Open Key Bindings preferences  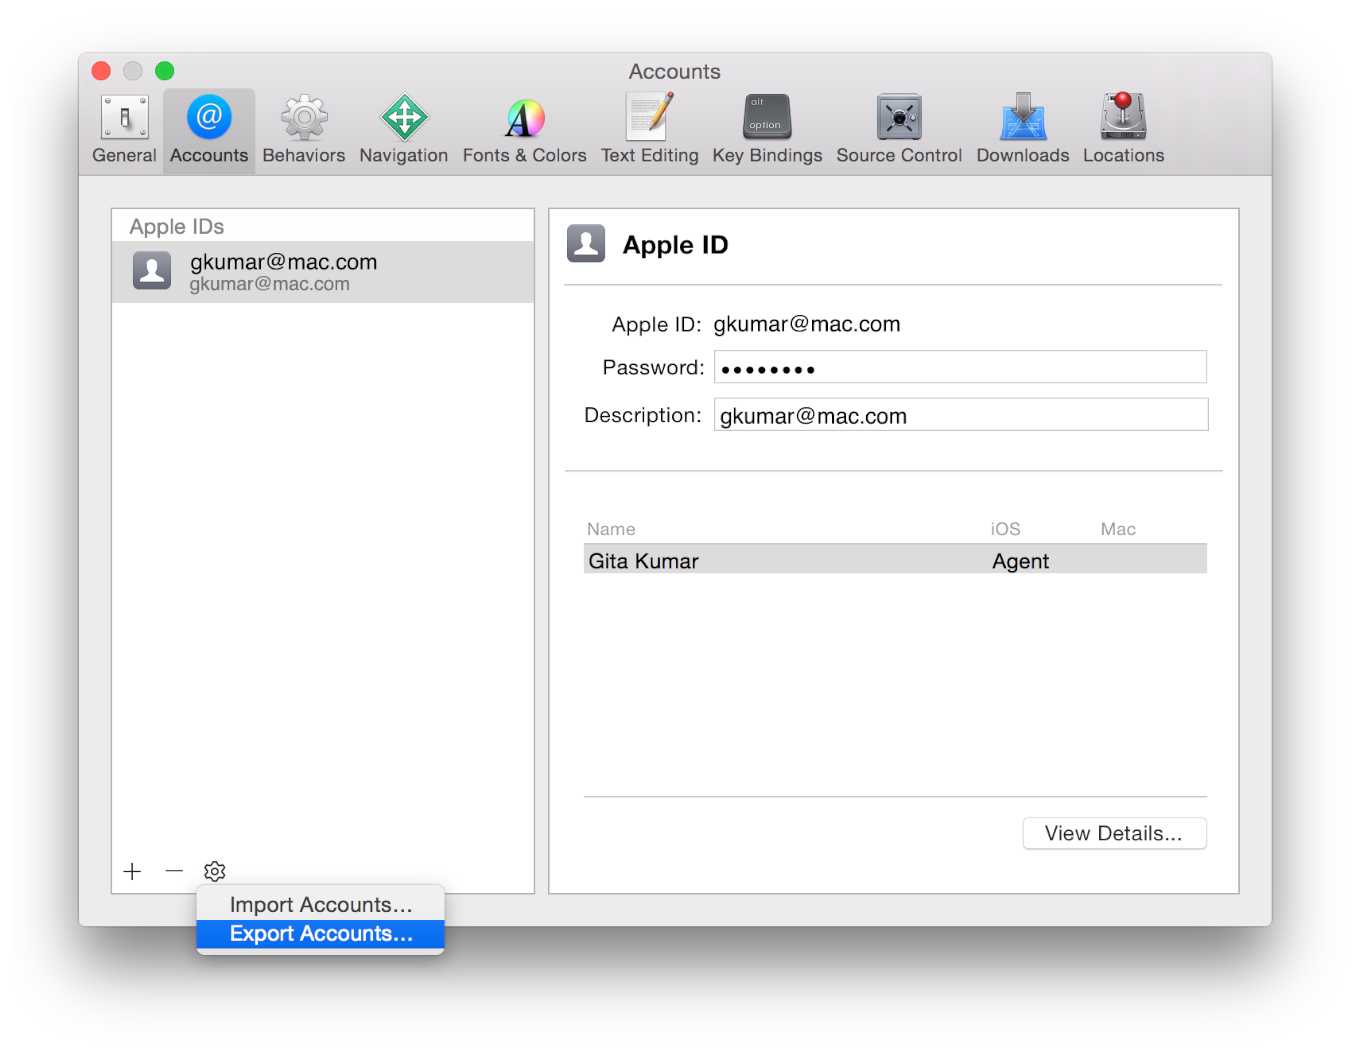pos(767,130)
